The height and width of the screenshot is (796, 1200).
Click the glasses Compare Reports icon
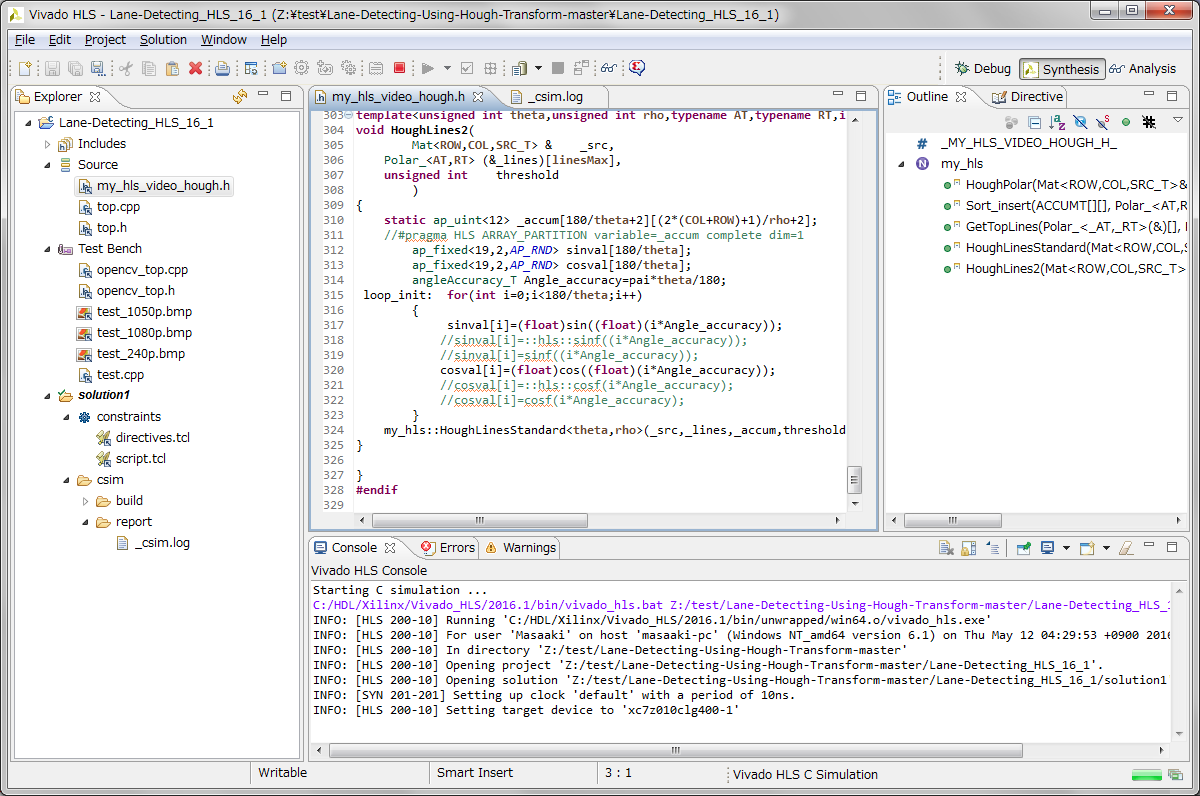[x=608, y=69]
